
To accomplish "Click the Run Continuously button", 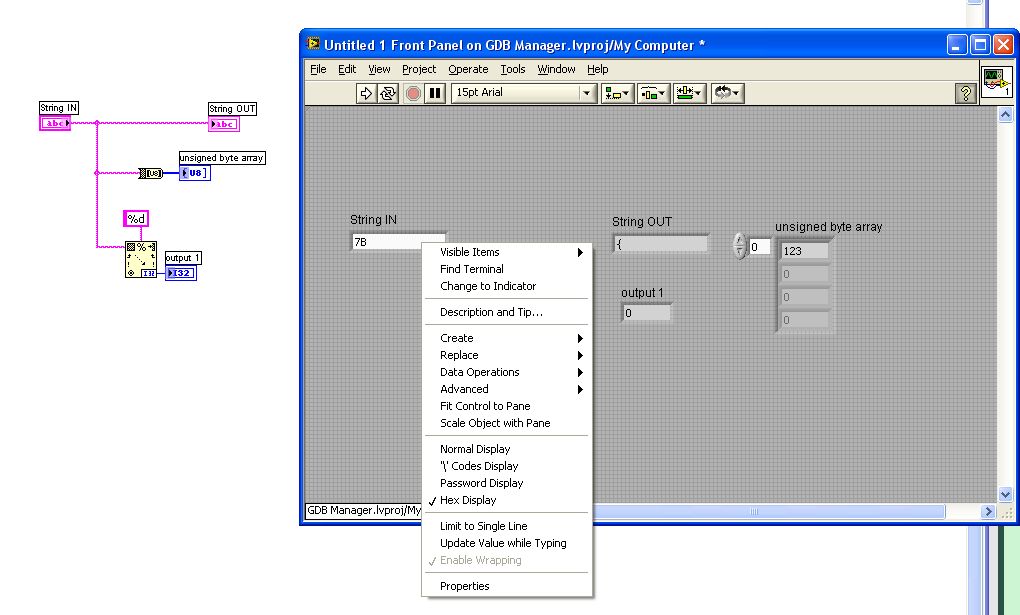I will 388,93.
